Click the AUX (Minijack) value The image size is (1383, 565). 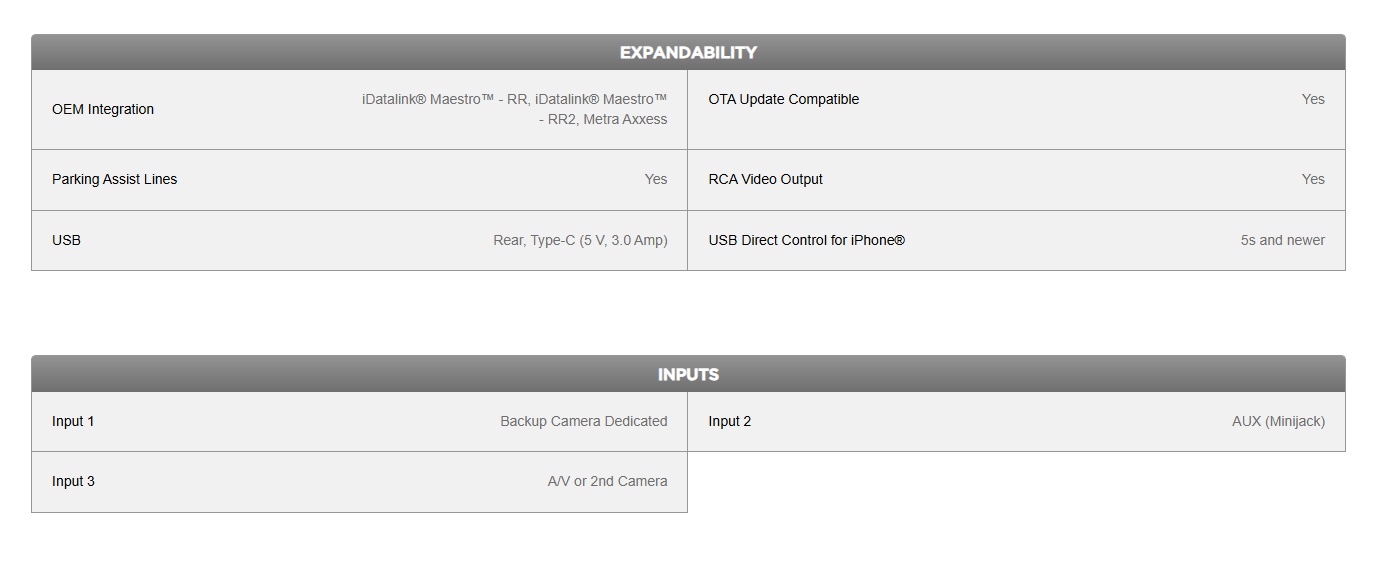tap(1279, 421)
